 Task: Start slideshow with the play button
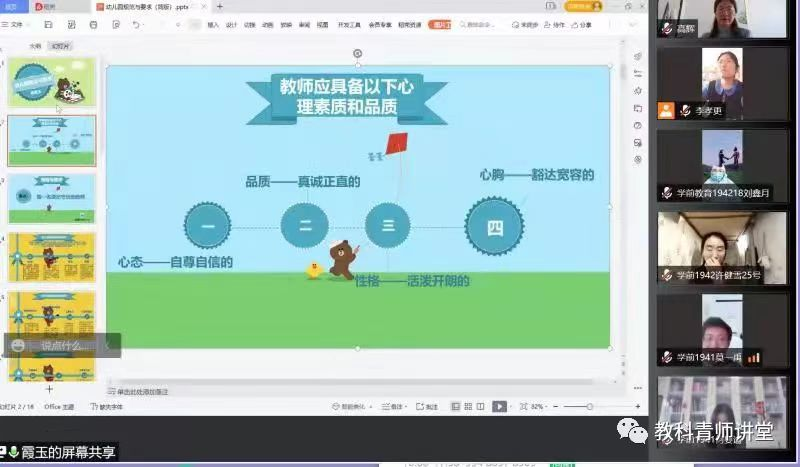pos(498,407)
